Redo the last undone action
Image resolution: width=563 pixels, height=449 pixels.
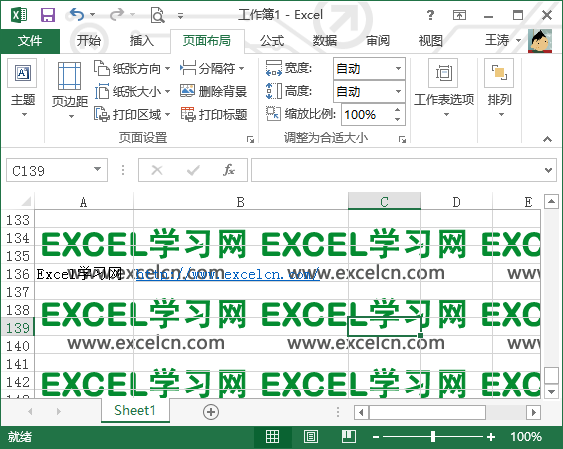117,14
